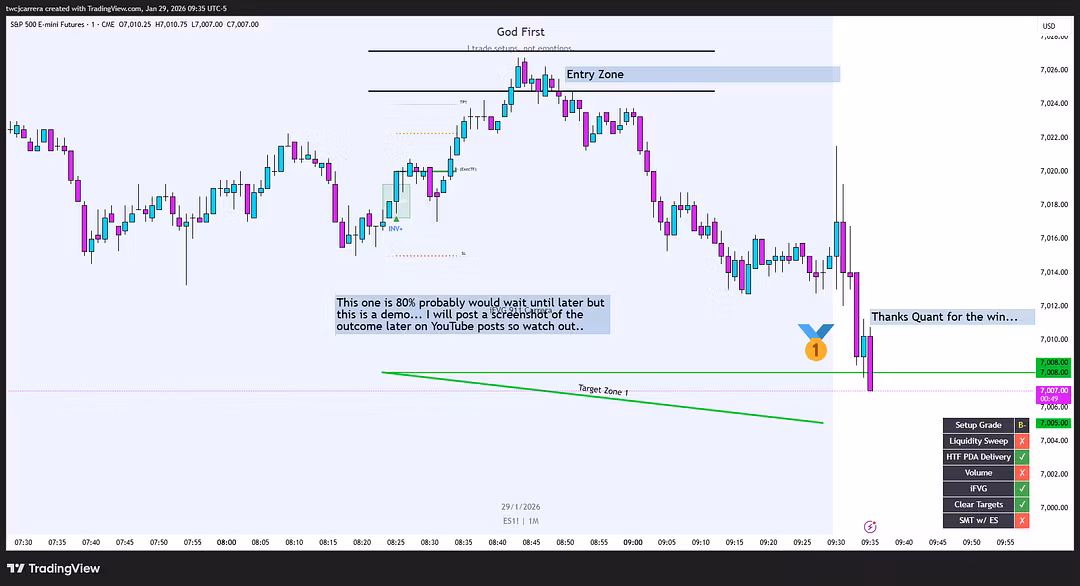Click the green check beside Clear Targets

pos(1022,504)
